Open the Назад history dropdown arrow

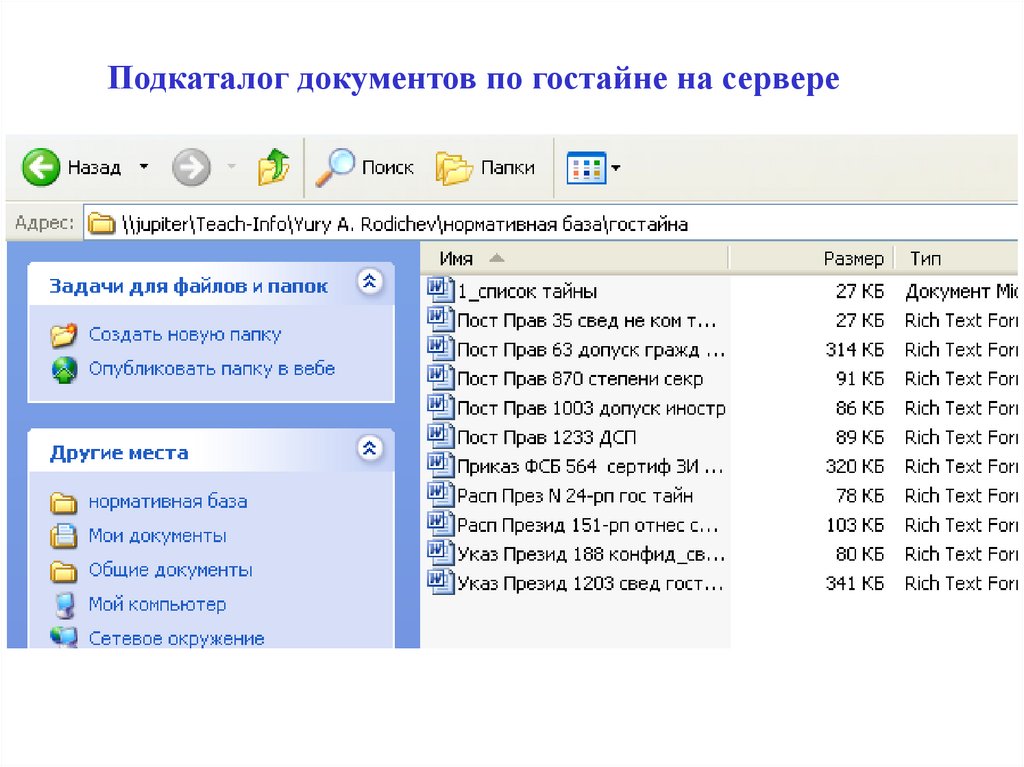pos(144,167)
